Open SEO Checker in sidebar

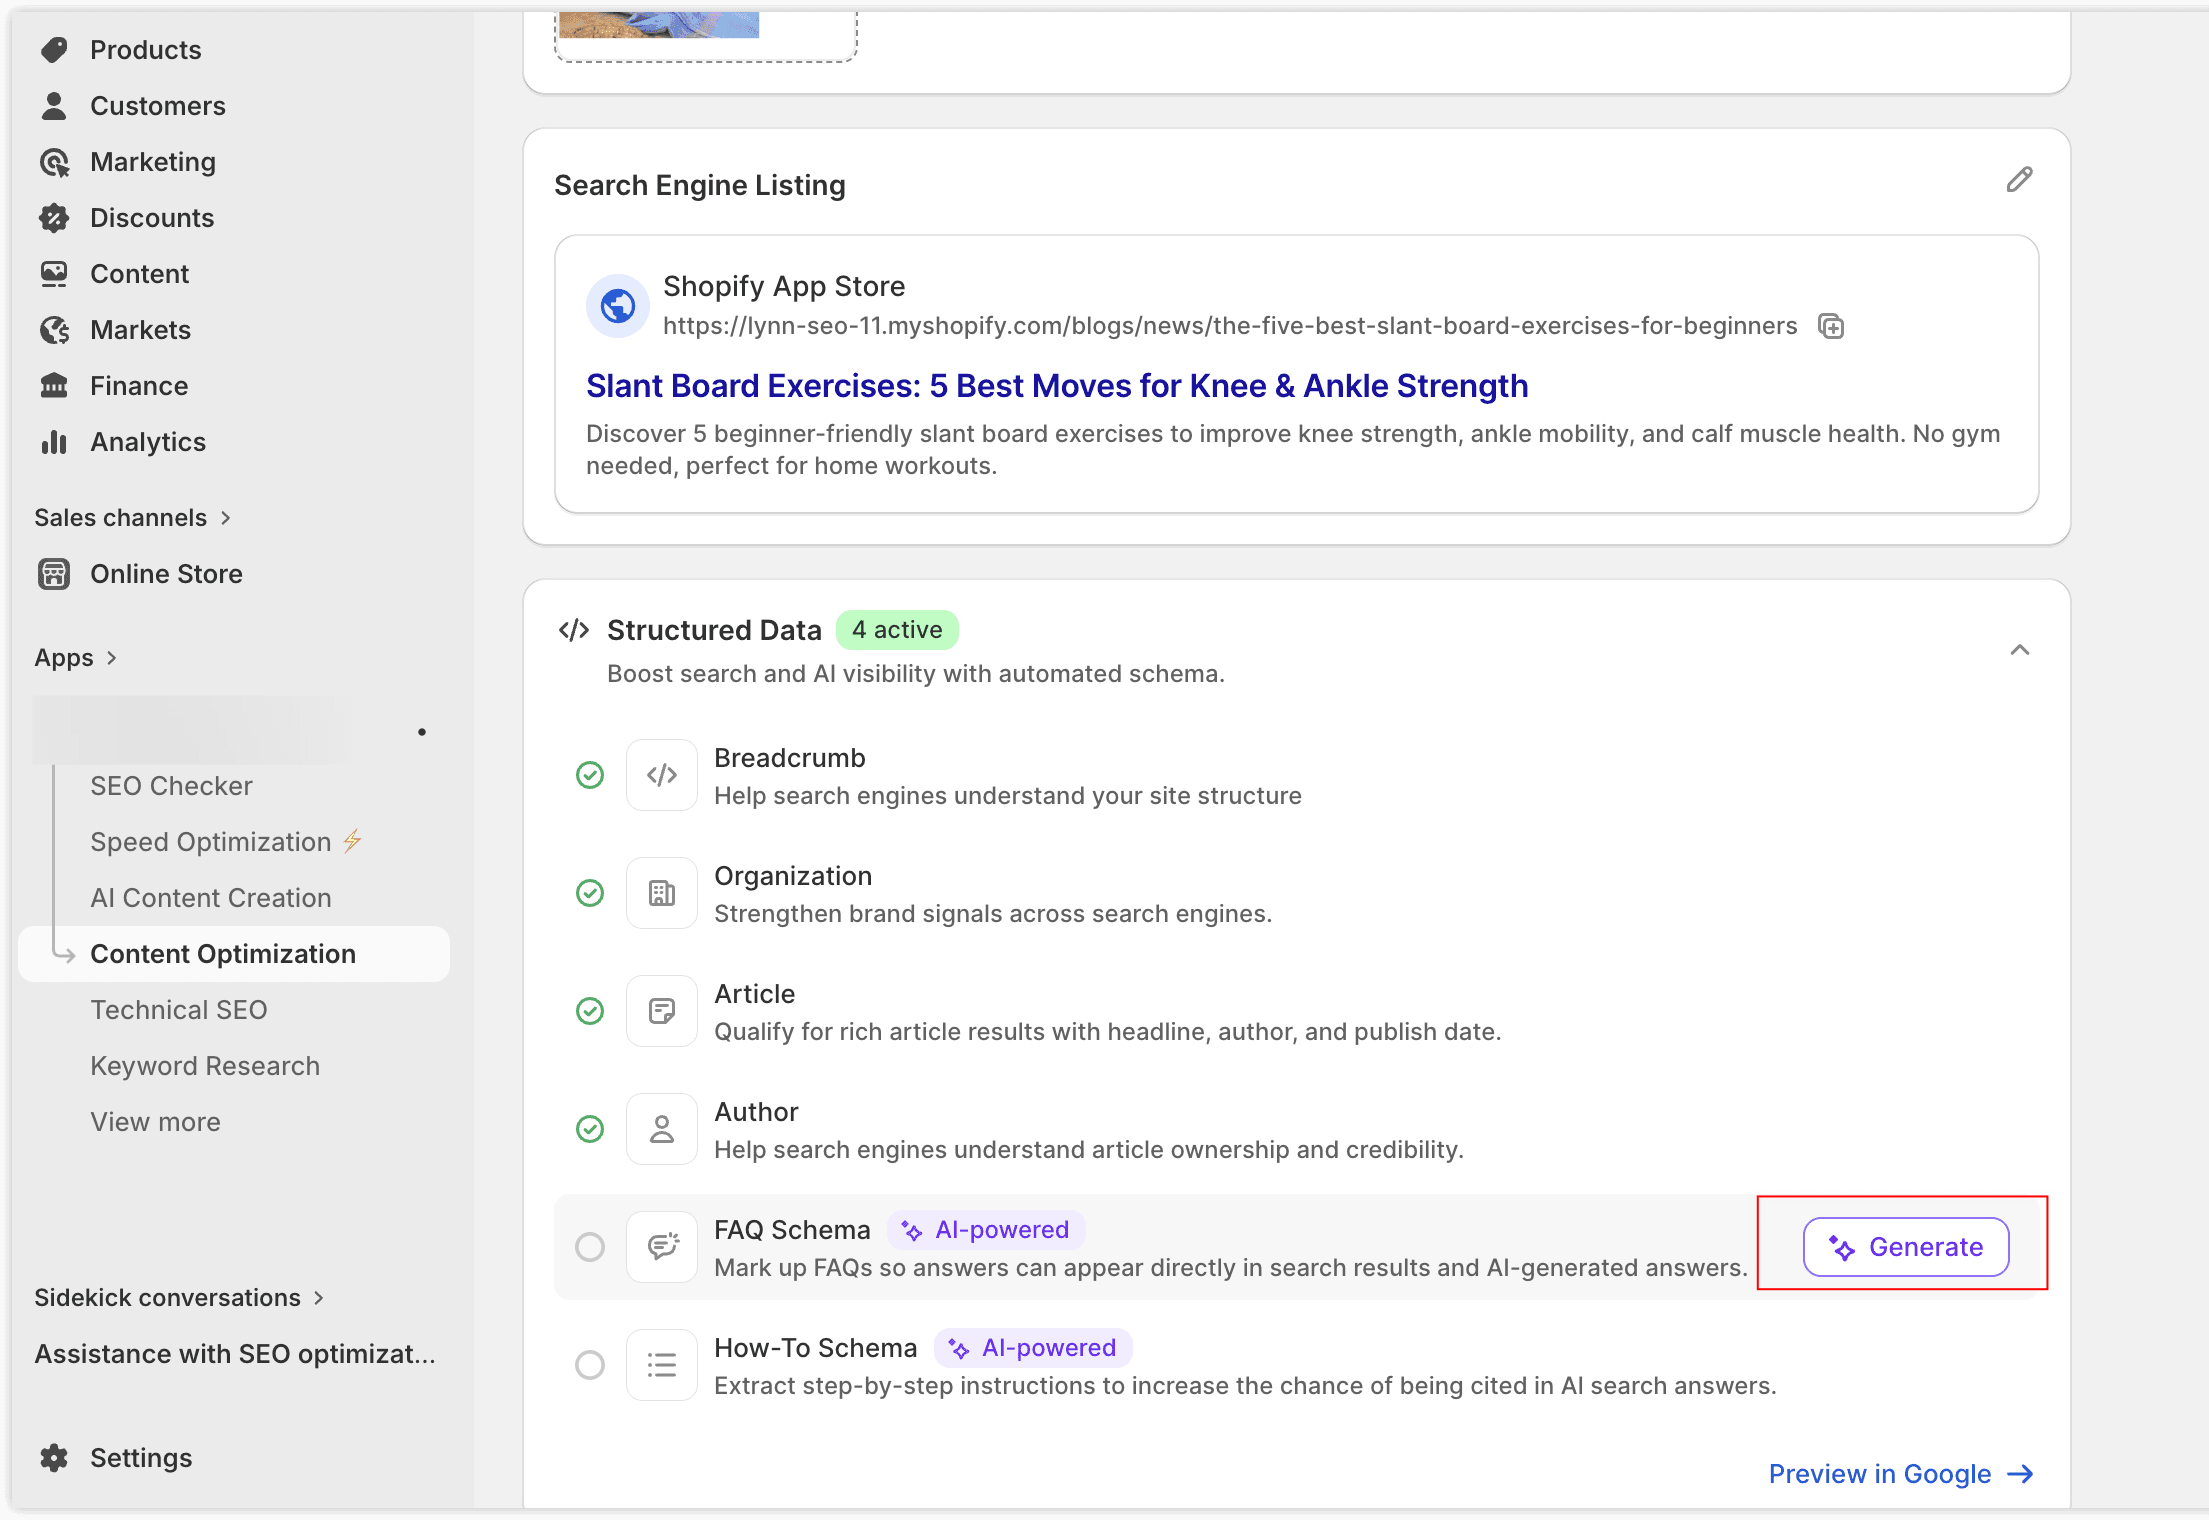[171, 786]
